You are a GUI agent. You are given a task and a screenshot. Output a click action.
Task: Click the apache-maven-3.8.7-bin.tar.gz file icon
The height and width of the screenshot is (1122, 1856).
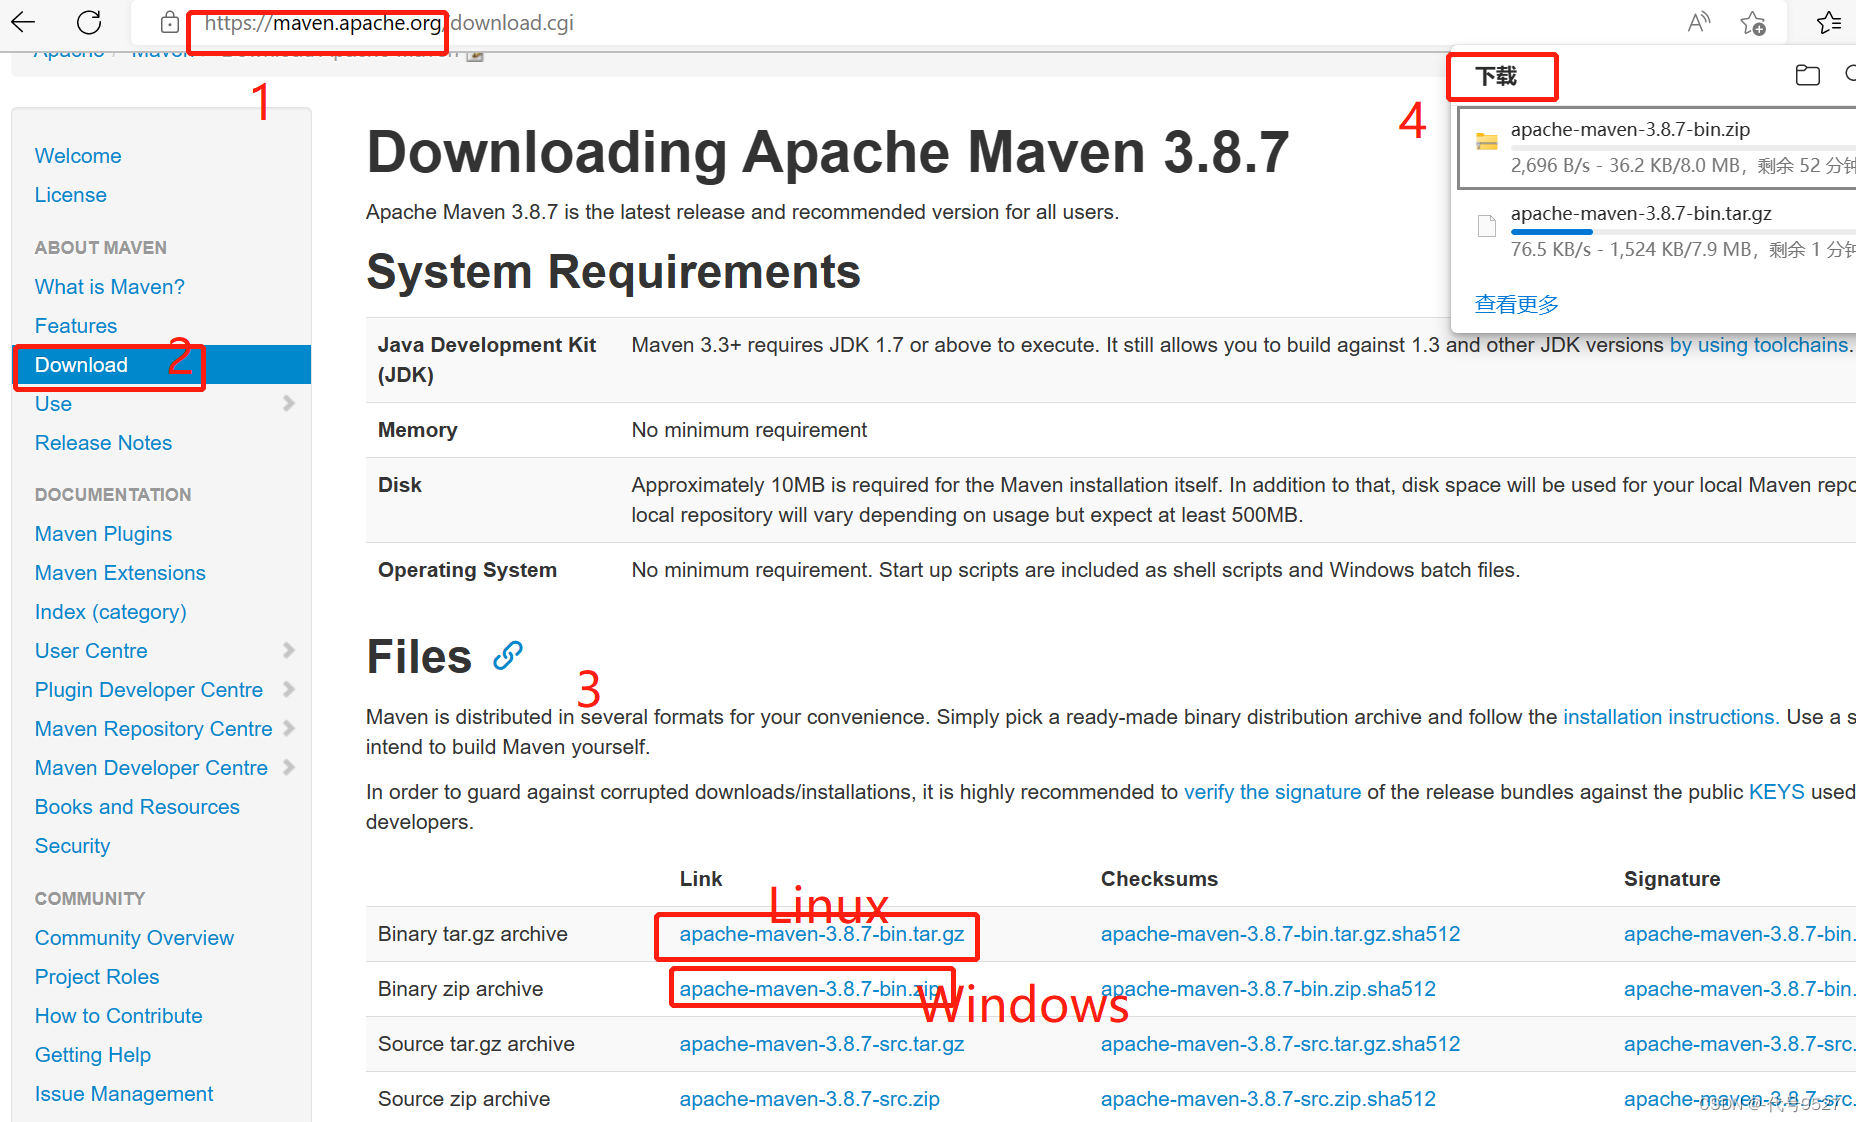tap(1487, 226)
